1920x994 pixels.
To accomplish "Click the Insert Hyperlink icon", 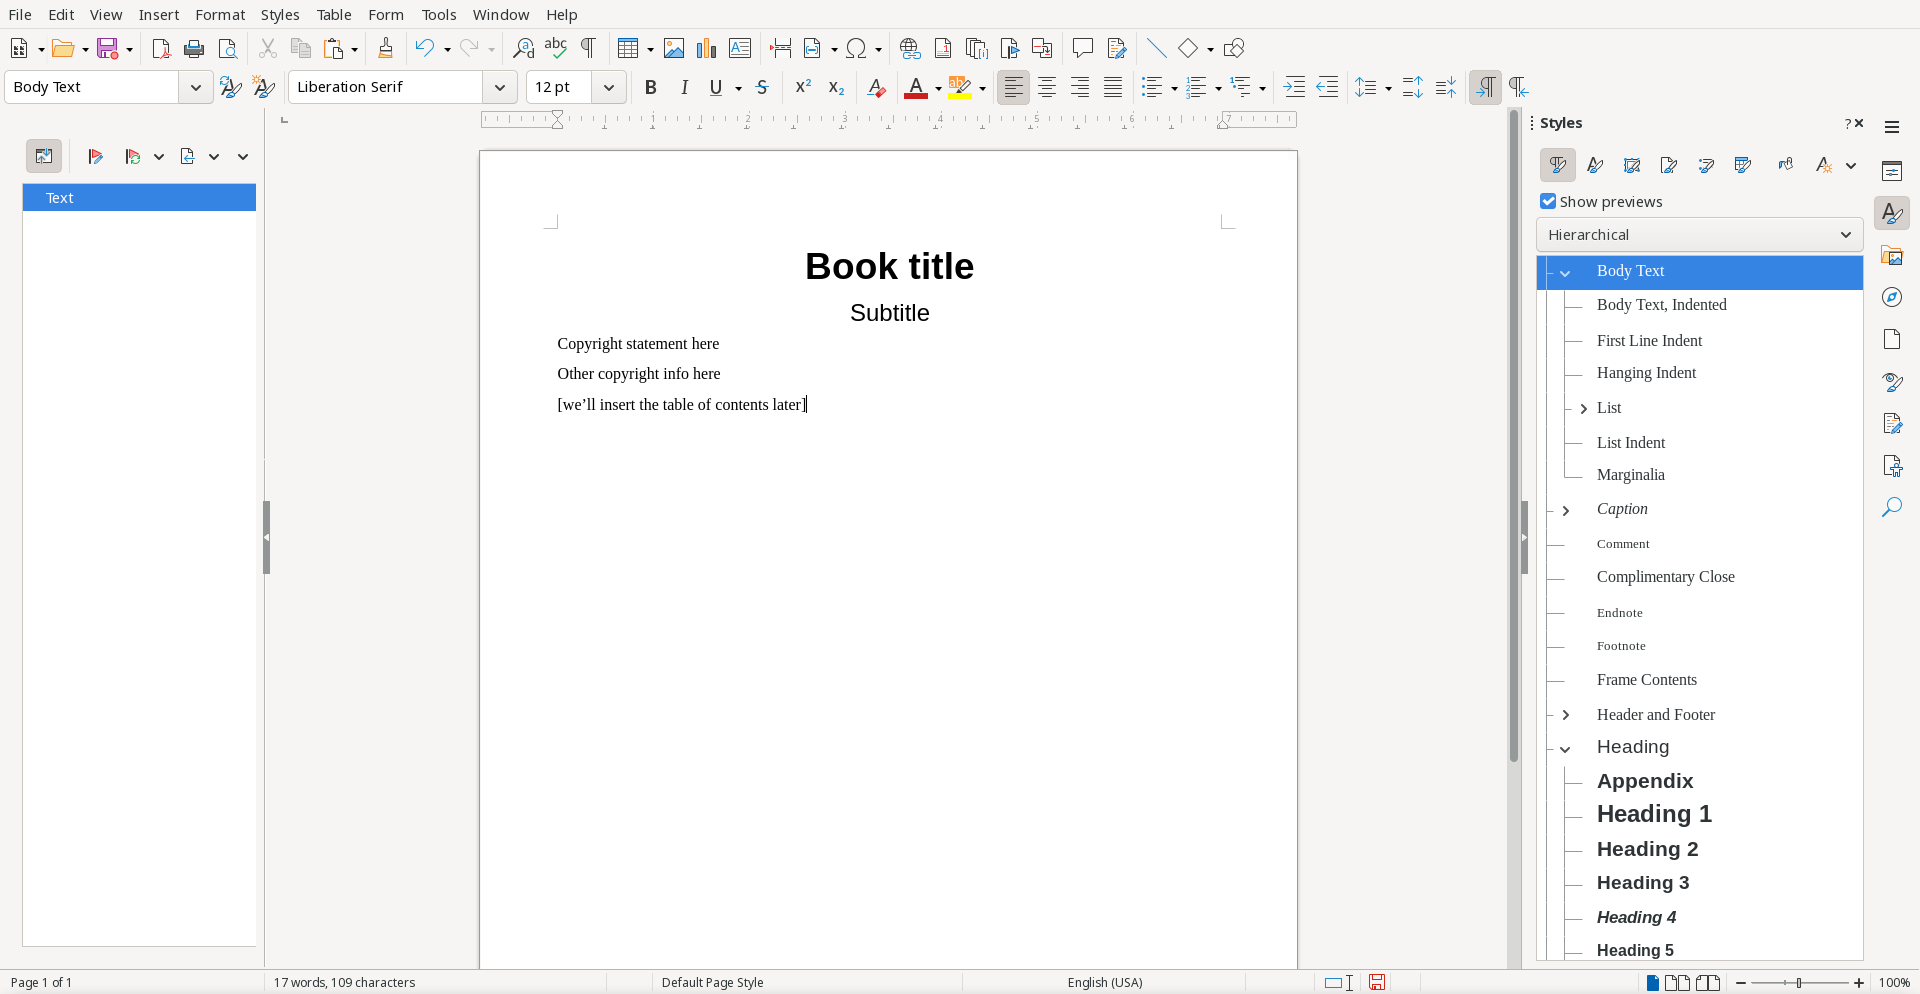I will point(910,48).
